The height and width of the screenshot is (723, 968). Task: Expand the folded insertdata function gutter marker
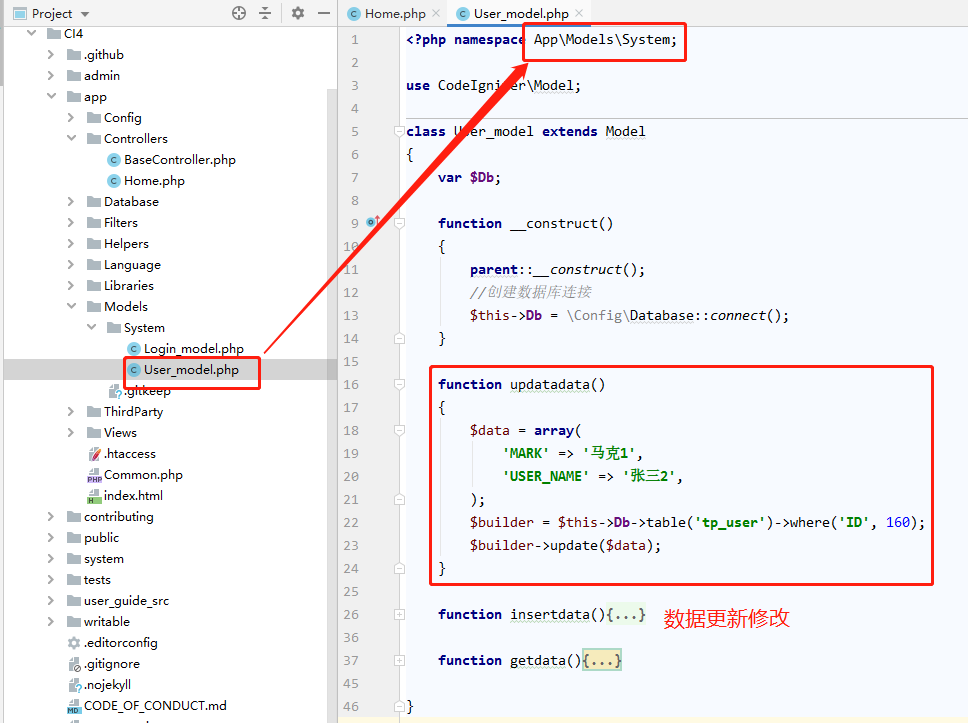point(399,614)
